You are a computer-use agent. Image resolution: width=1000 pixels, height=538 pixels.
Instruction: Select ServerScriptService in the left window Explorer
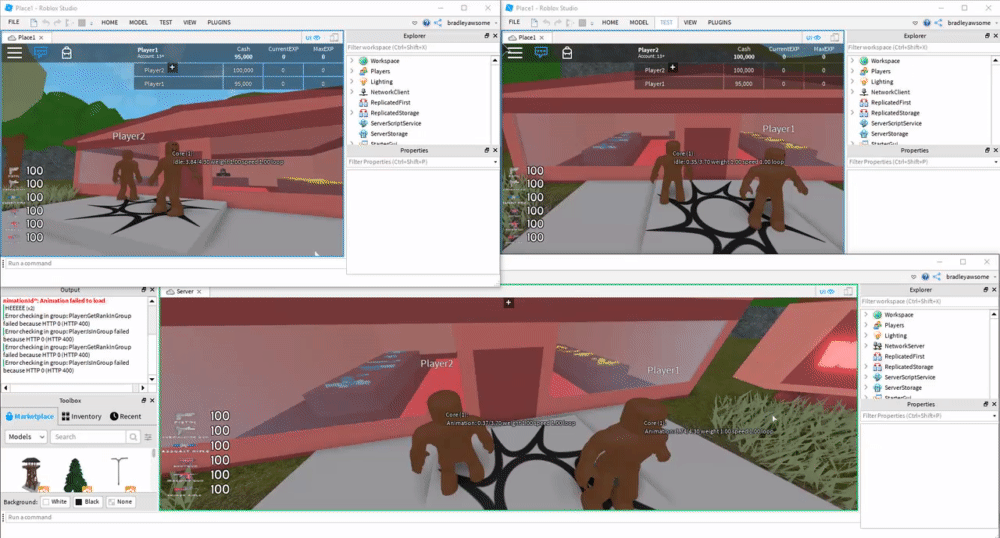(395, 123)
